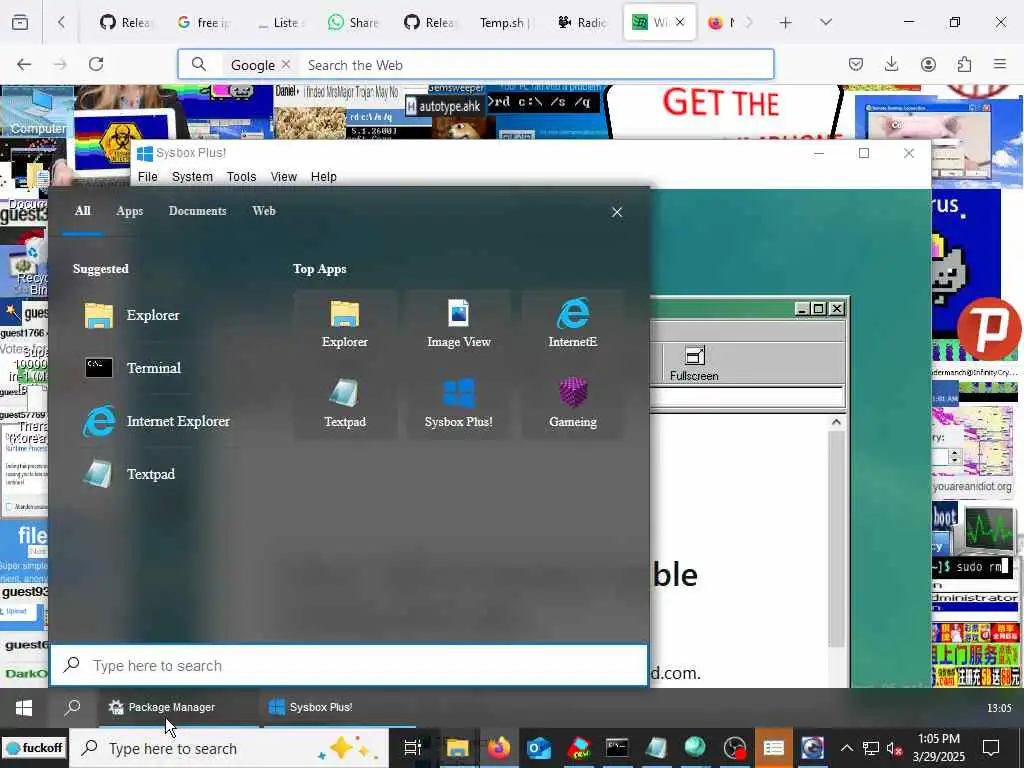Open the File menu in Sysbox Plus!
Image resolution: width=1024 pixels, height=768 pixels.
click(148, 177)
